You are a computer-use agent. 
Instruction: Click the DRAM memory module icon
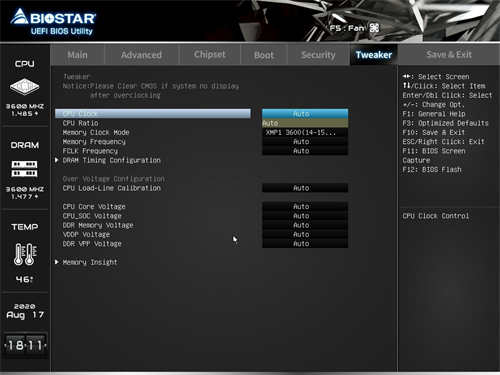coord(25,168)
